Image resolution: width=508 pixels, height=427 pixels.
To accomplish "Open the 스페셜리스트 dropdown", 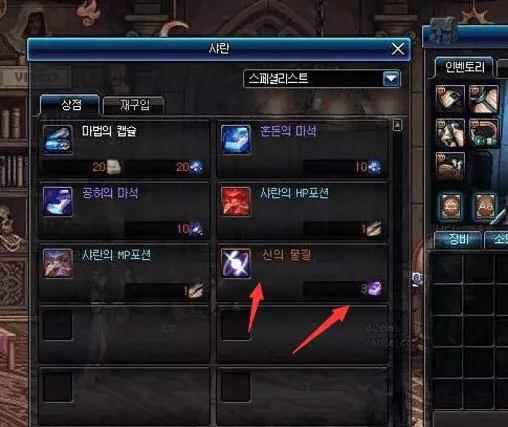I will pyautogui.click(x=322, y=79).
